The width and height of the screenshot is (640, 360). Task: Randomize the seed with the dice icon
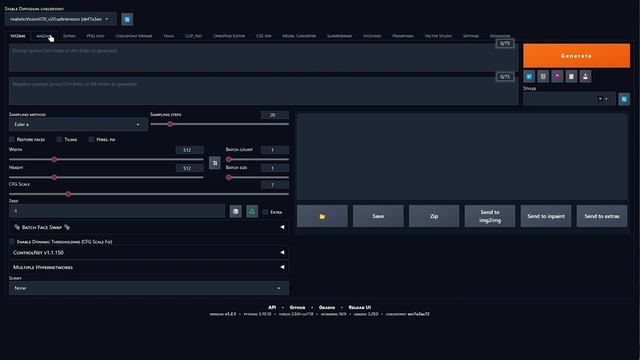[236, 211]
